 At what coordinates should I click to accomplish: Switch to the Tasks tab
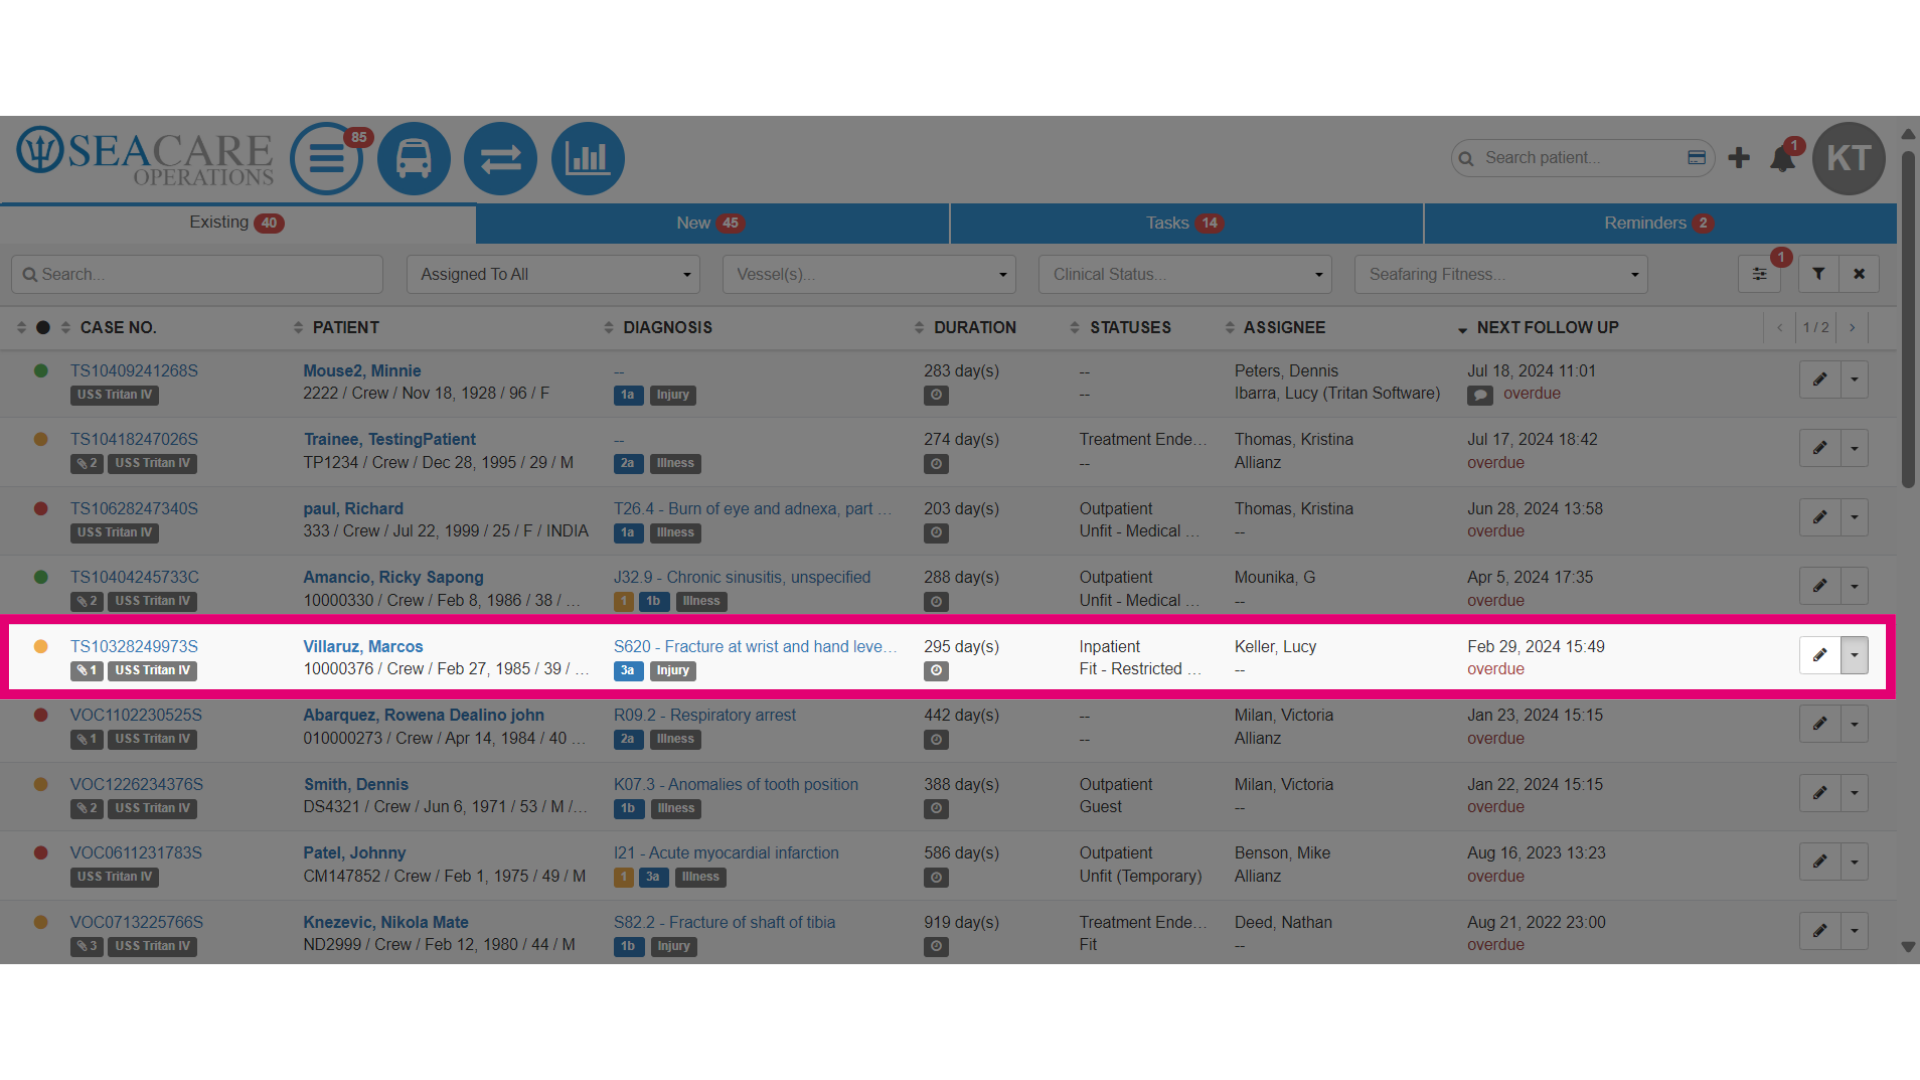click(x=1186, y=223)
